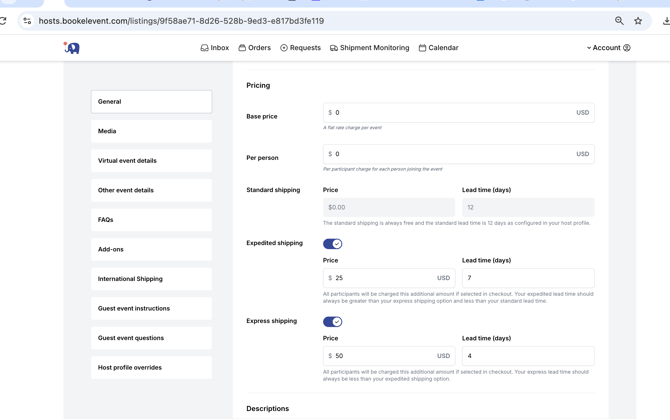Image resolution: width=670 pixels, height=420 pixels.
Task: Click the Descriptions section heading
Action: pyautogui.click(x=267, y=408)
